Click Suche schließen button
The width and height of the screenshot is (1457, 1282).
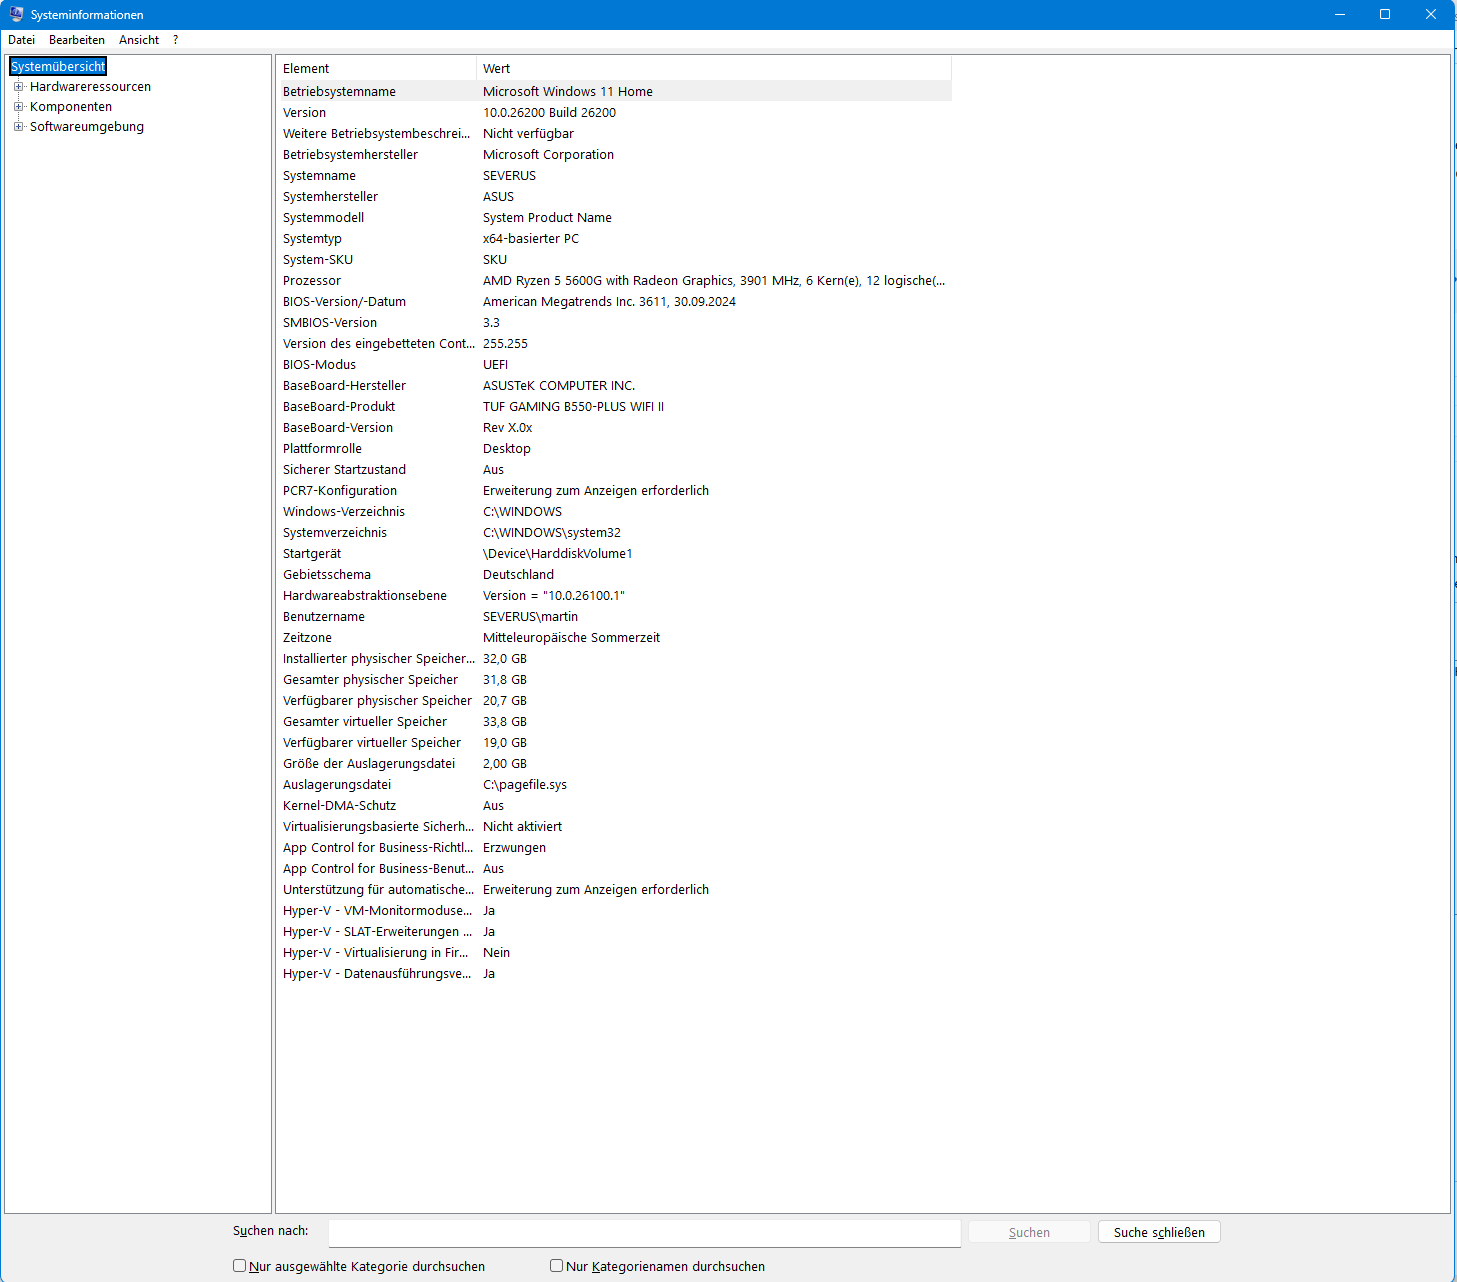(1159, 1232)
